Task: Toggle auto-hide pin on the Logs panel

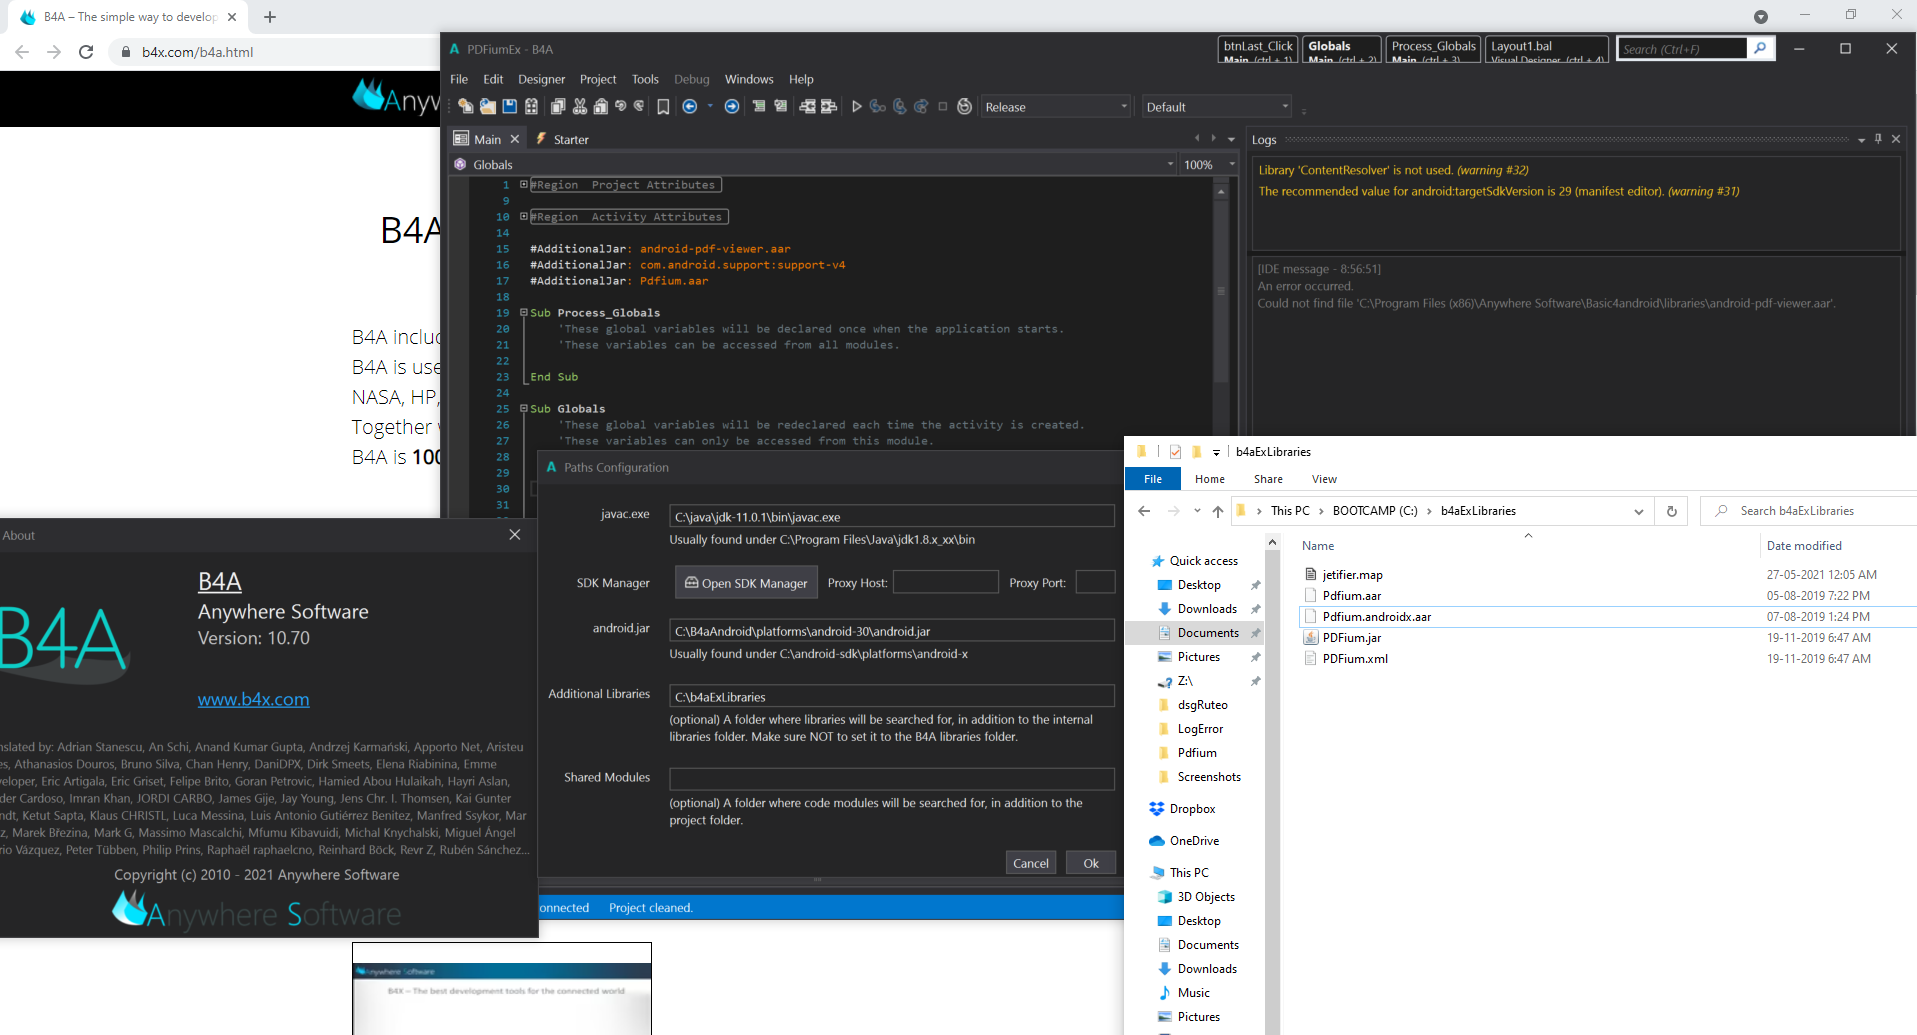Action: click(x=1878, y=140)
